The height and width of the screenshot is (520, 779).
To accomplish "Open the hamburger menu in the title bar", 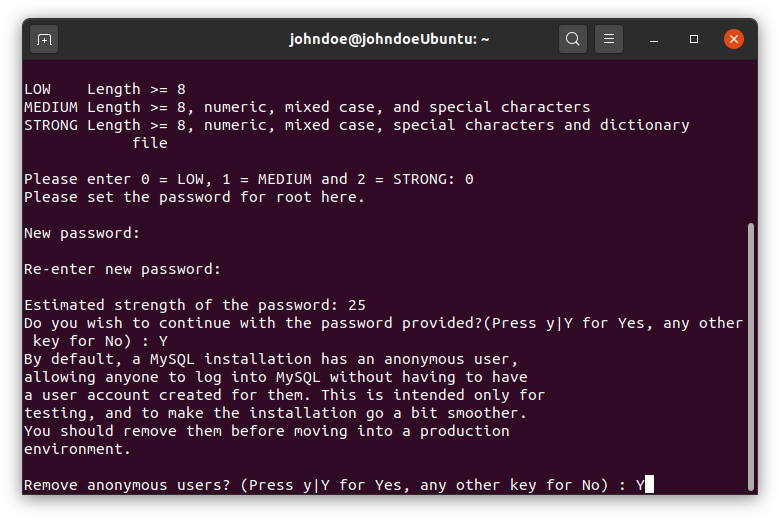I will point(609,39).
